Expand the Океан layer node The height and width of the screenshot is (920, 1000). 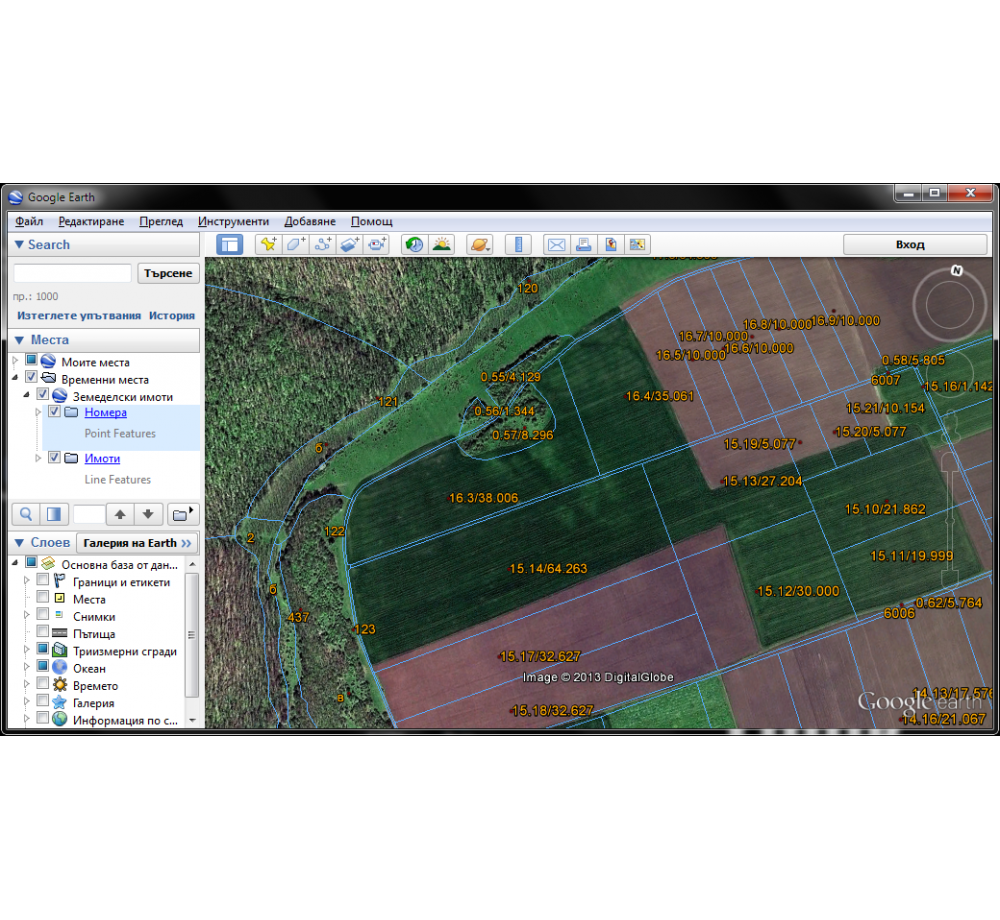click(x=27, y=667)
